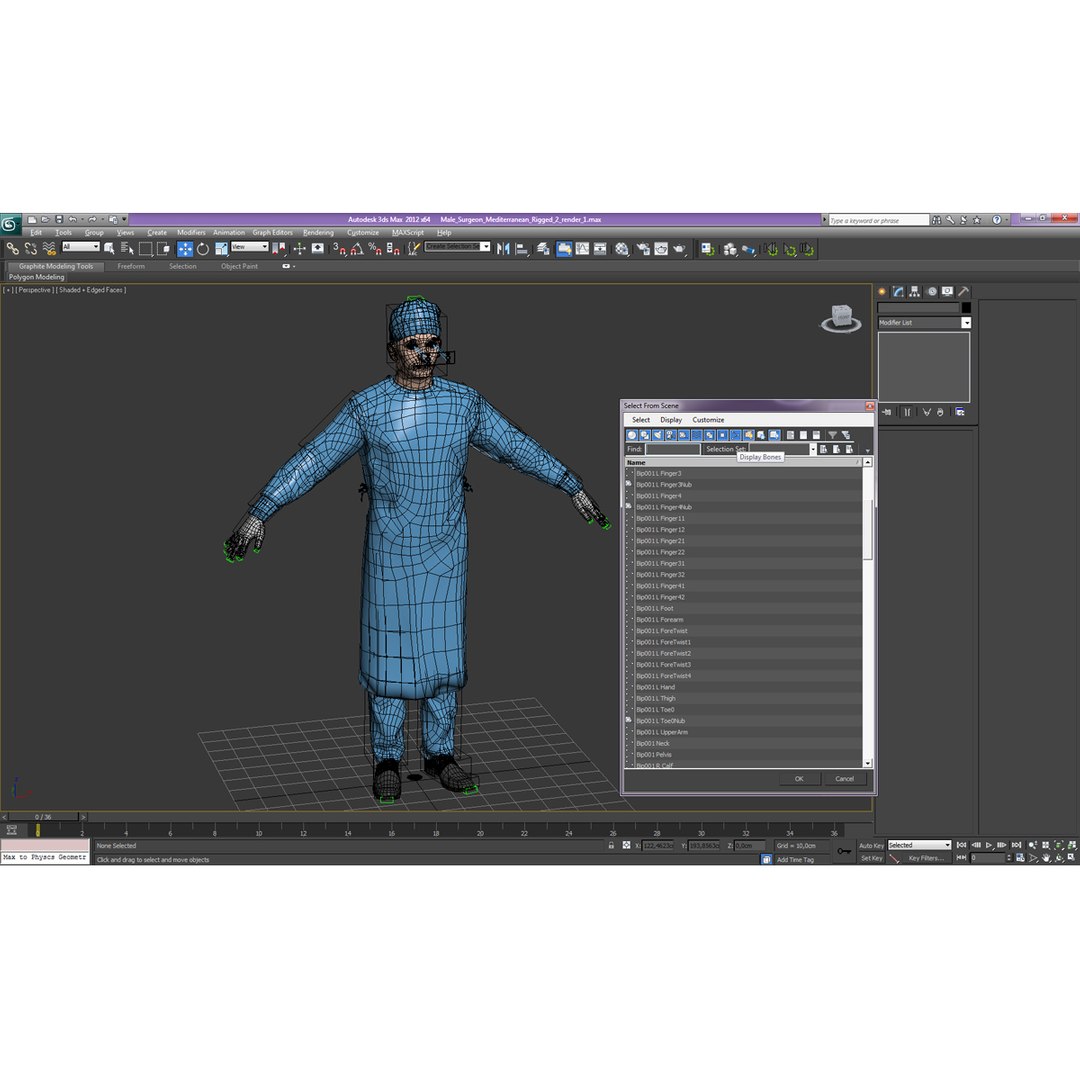Switch to the Freeform ribbon tab
1080x1080 pixels.
(x=131, y=267)
